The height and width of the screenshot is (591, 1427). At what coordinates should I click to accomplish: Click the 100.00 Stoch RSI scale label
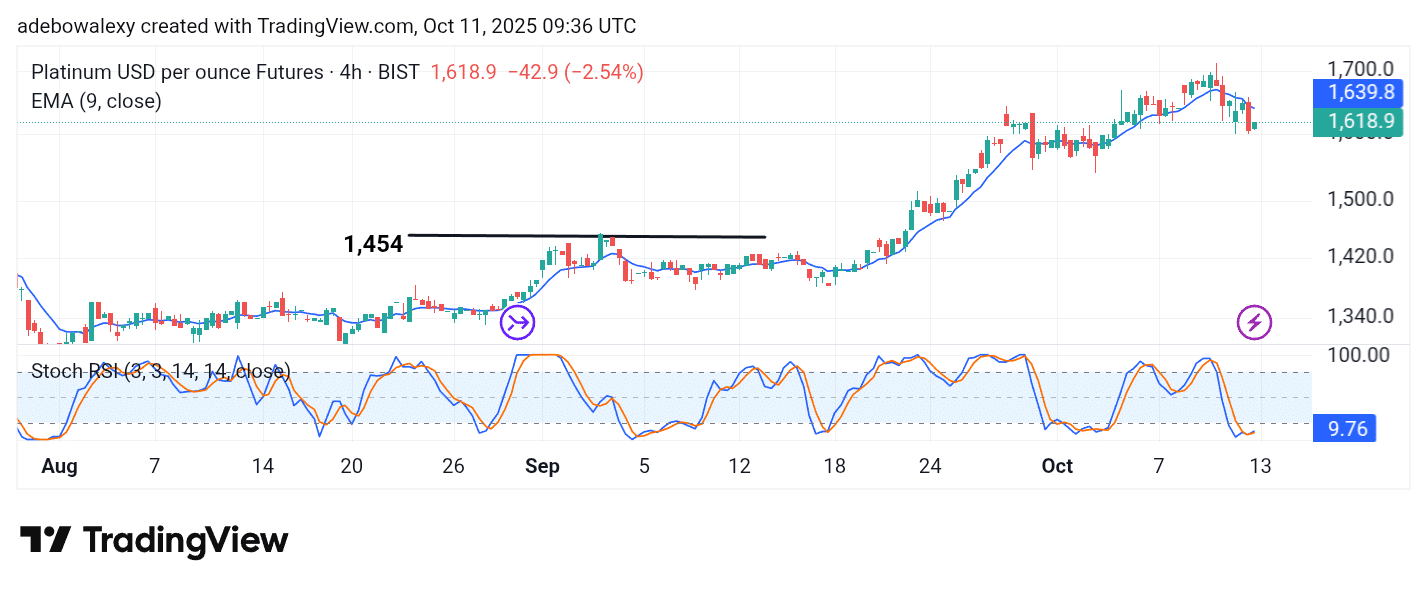[x=1357, y=355]
